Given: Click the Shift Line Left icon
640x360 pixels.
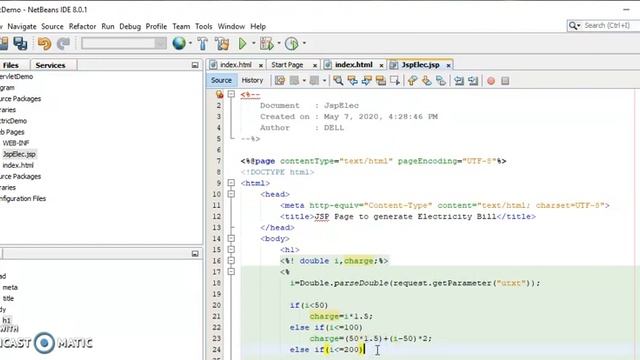Looking at the screenshot, I should click(x=459, y=80).
